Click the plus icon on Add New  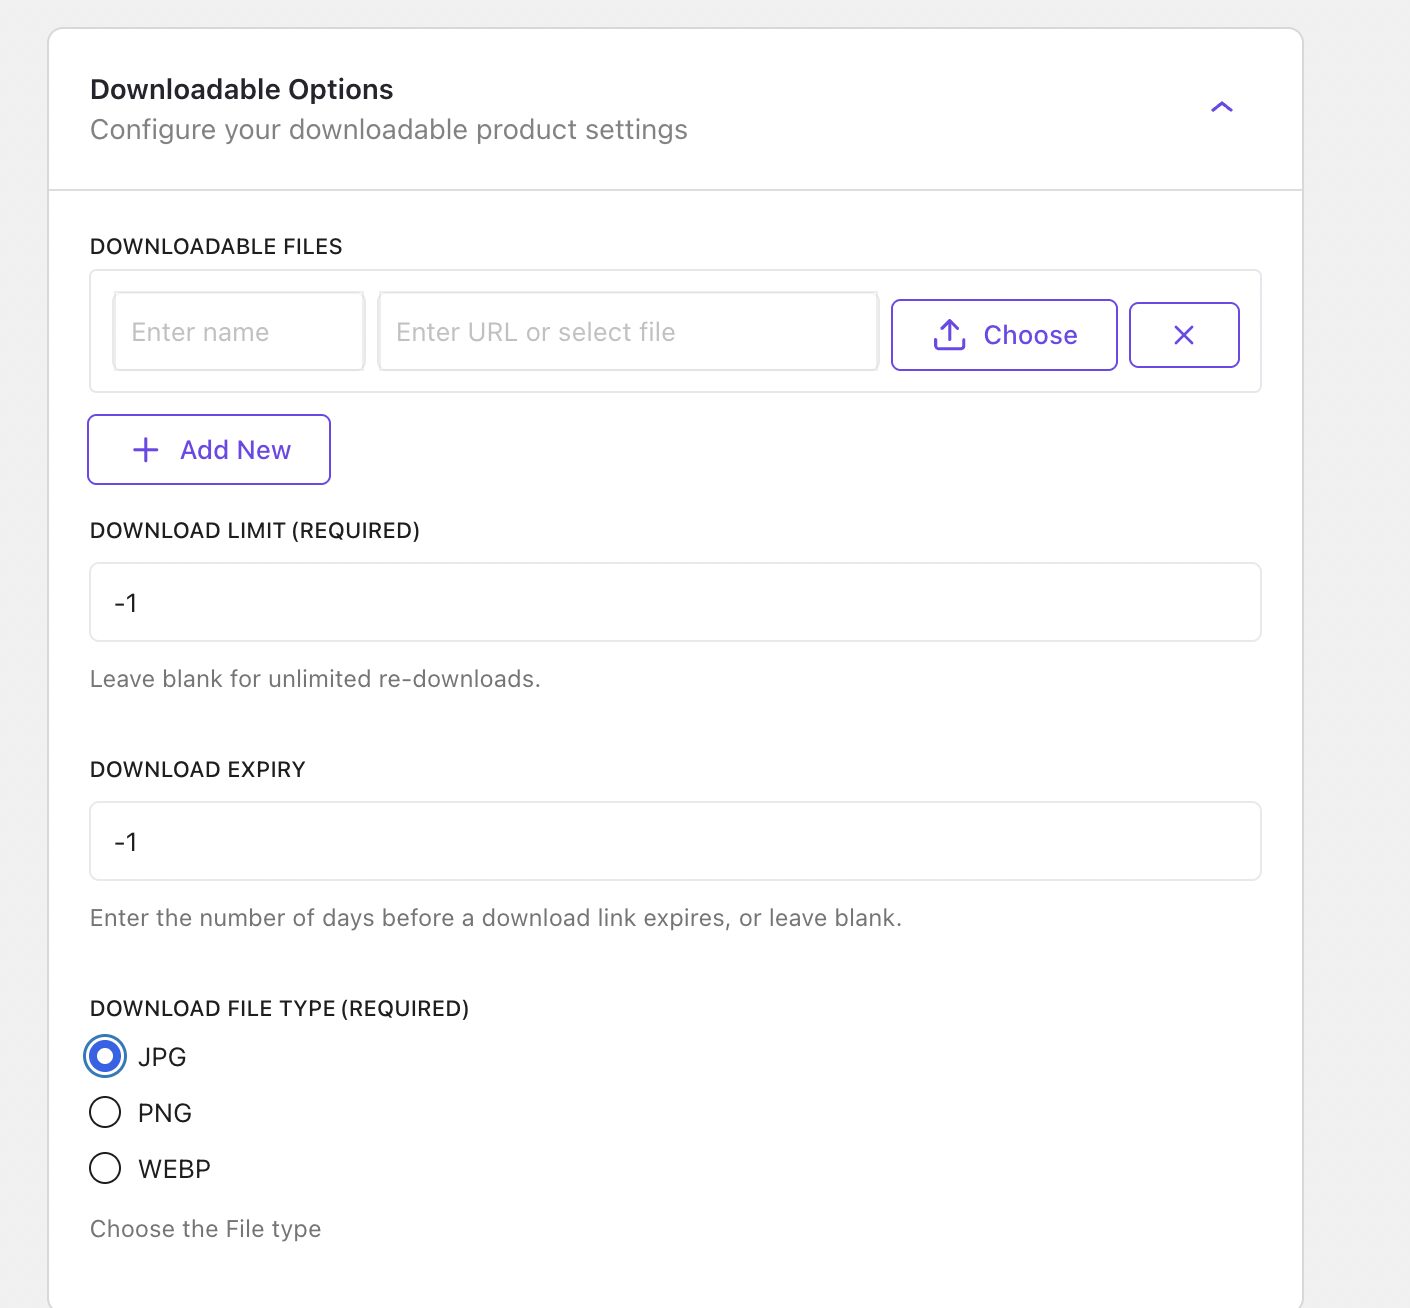(146, 449)
